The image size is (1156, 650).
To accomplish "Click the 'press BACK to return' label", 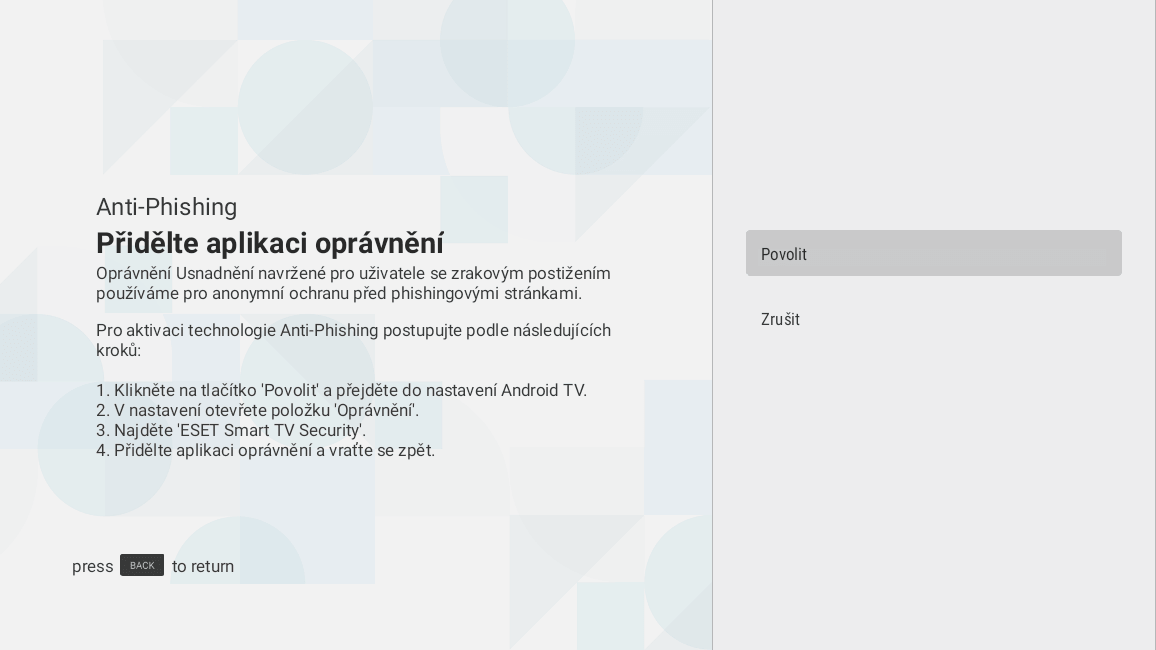I will [x=151, y=566].
